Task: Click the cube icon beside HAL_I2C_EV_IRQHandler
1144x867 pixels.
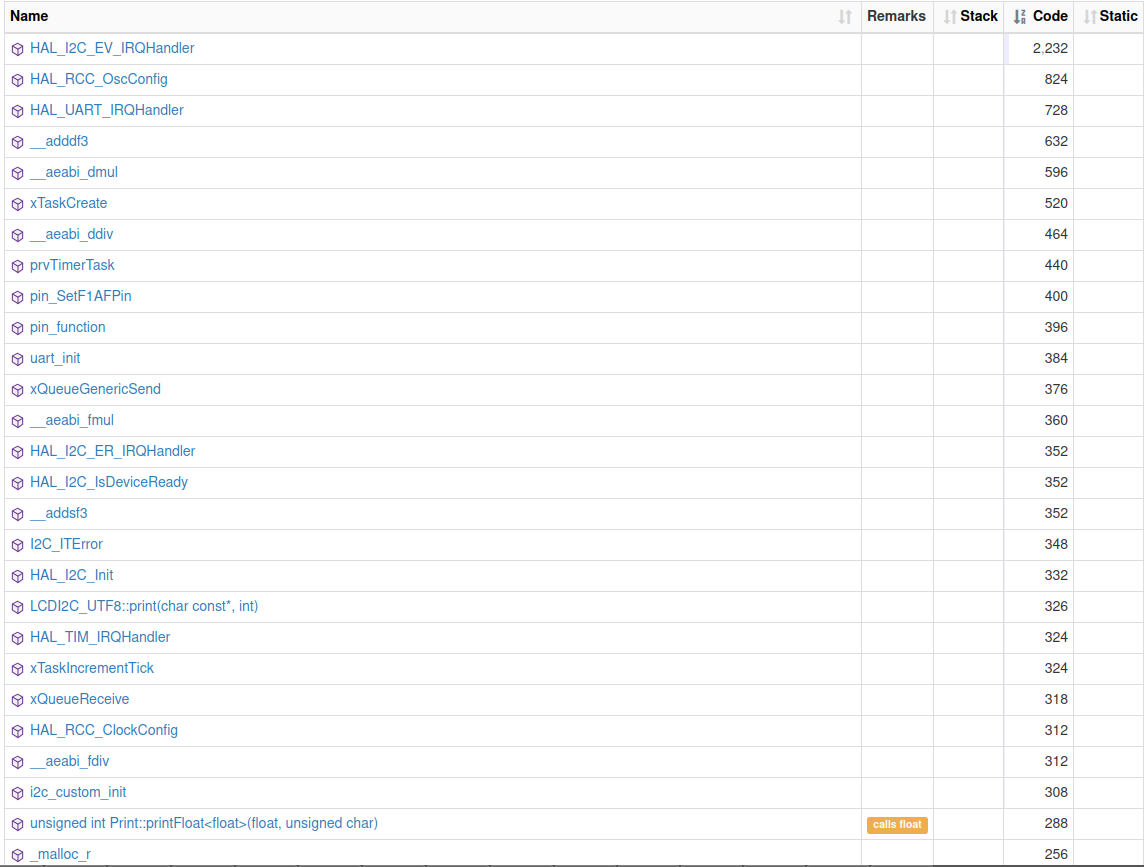Action: 17,49
